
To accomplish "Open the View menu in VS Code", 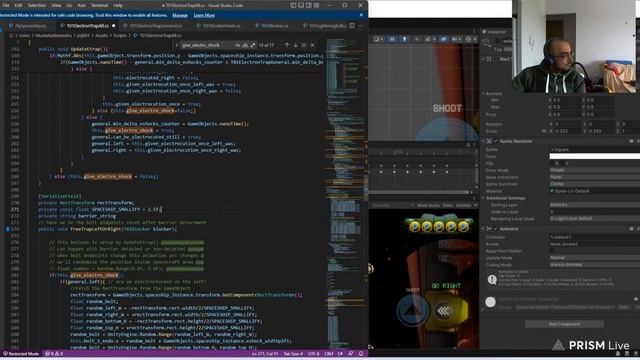I will [56, 5].
